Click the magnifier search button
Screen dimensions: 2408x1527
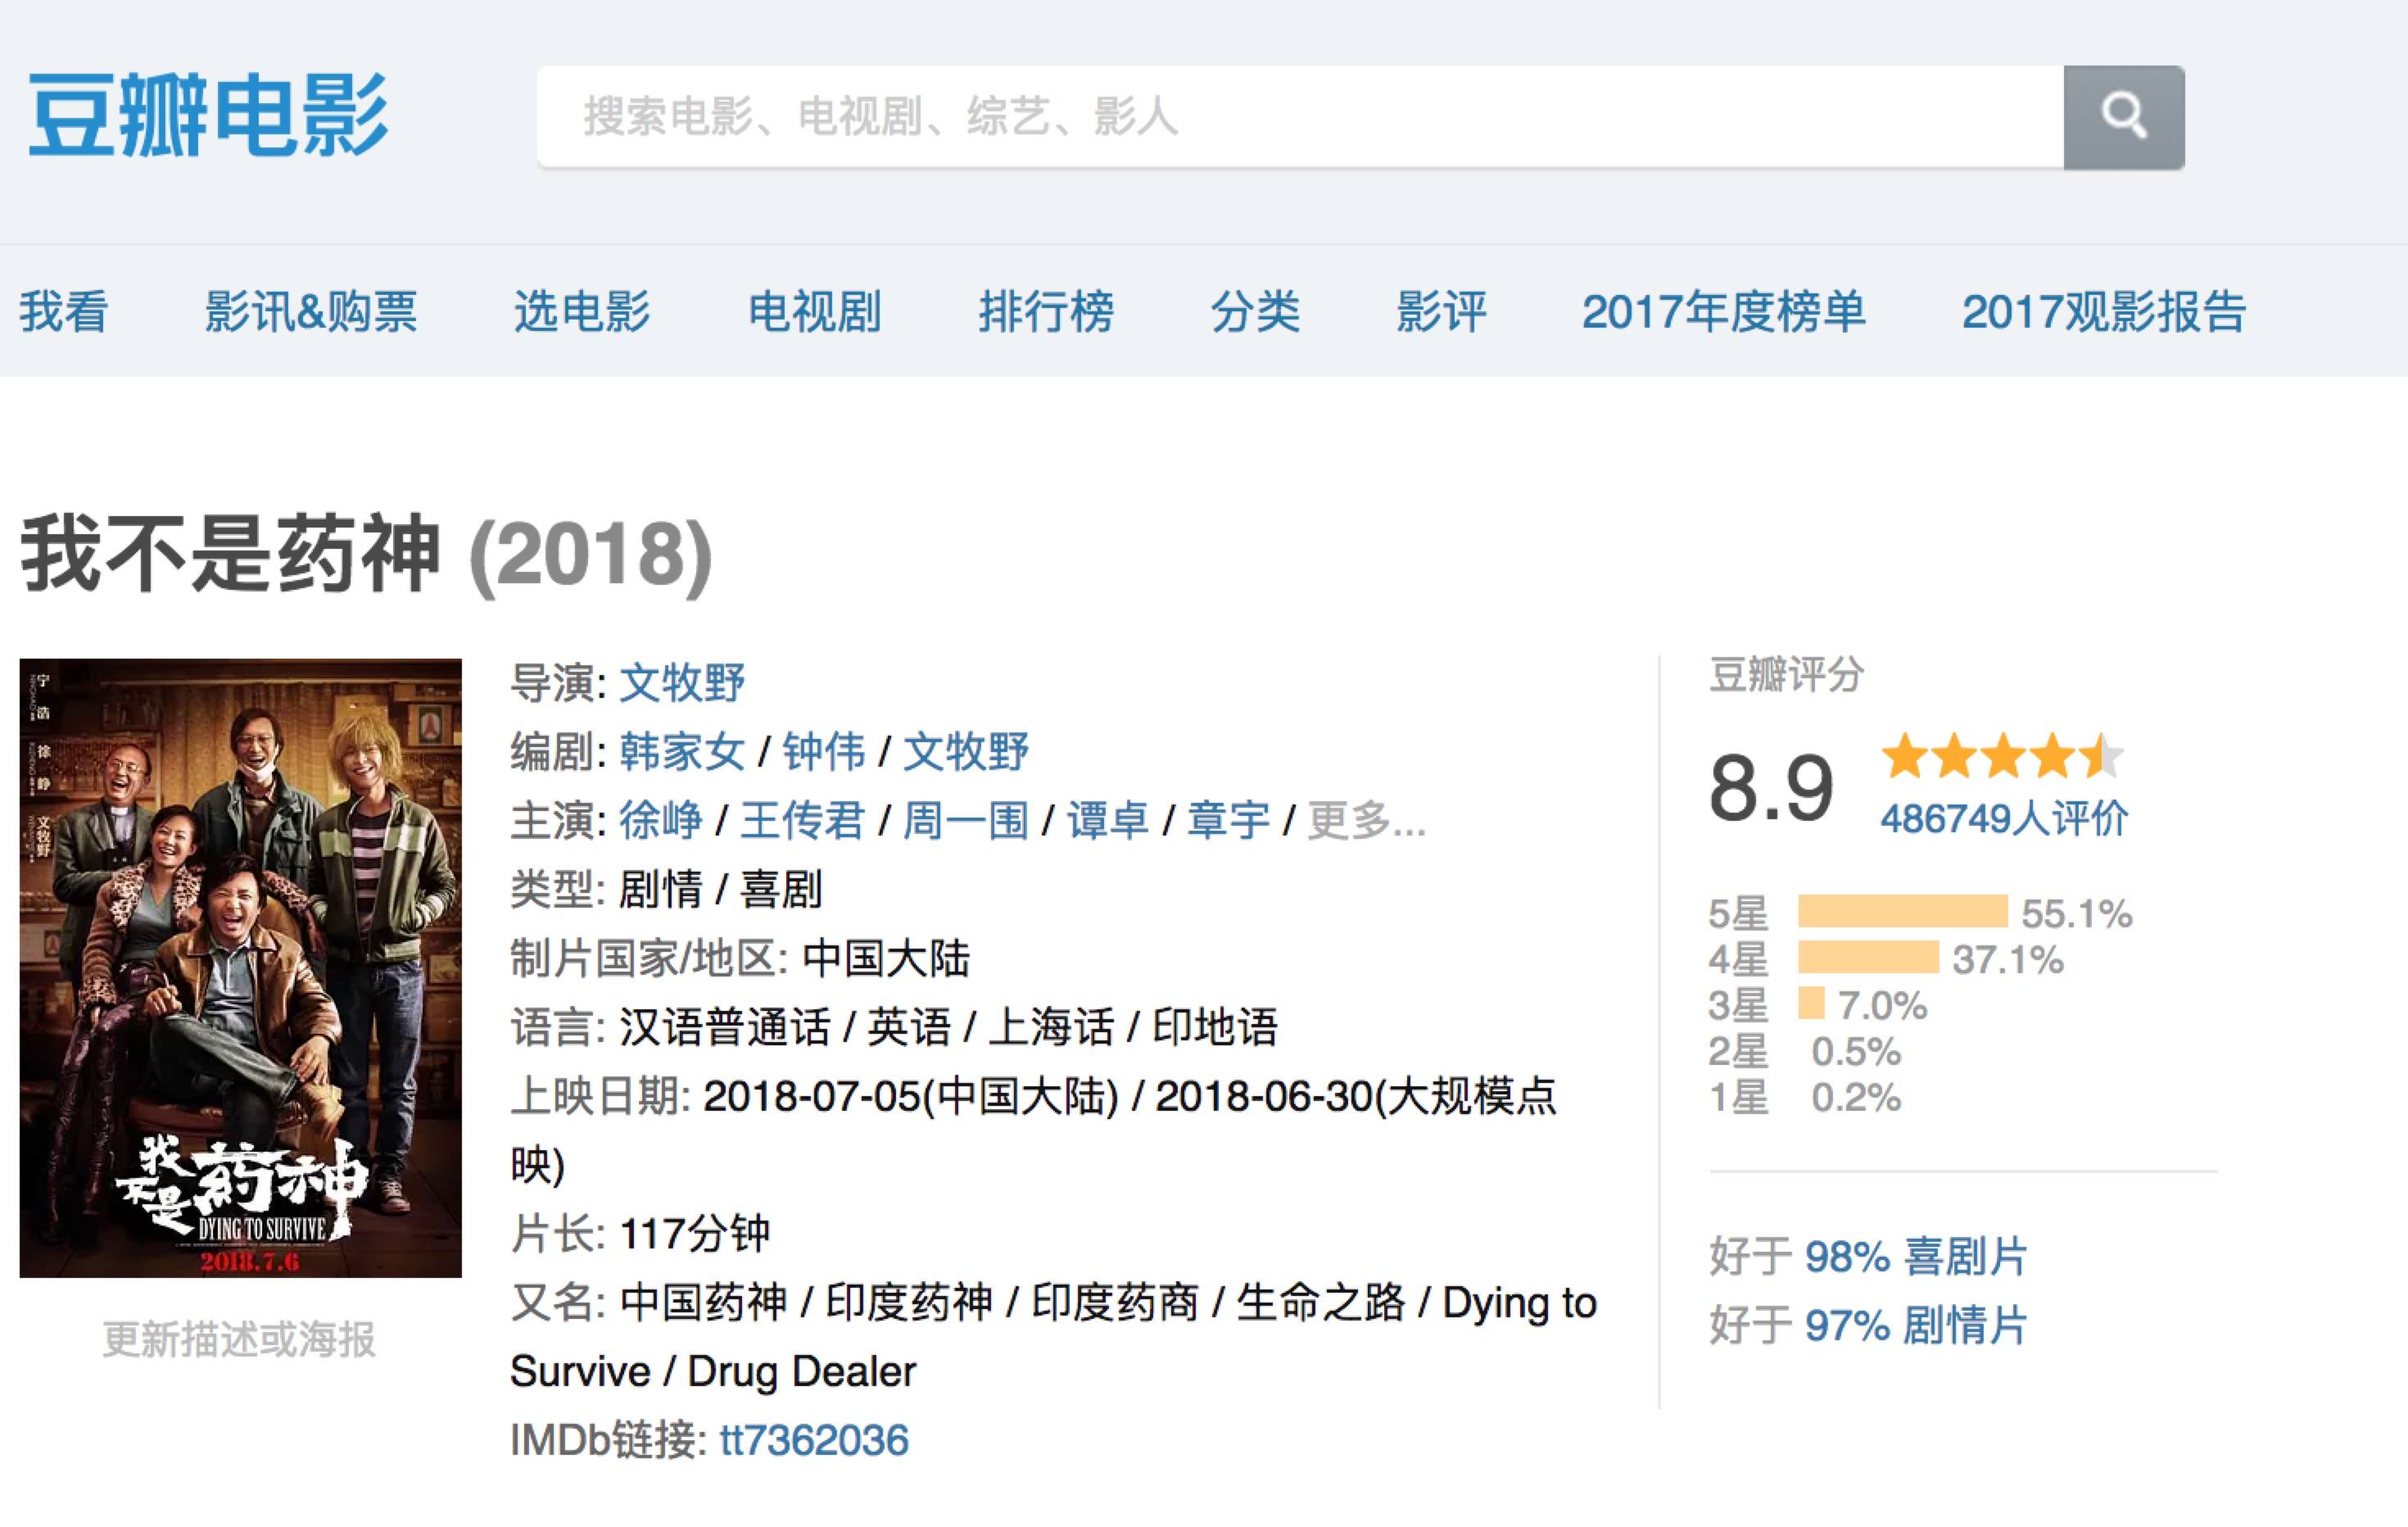2123,117
